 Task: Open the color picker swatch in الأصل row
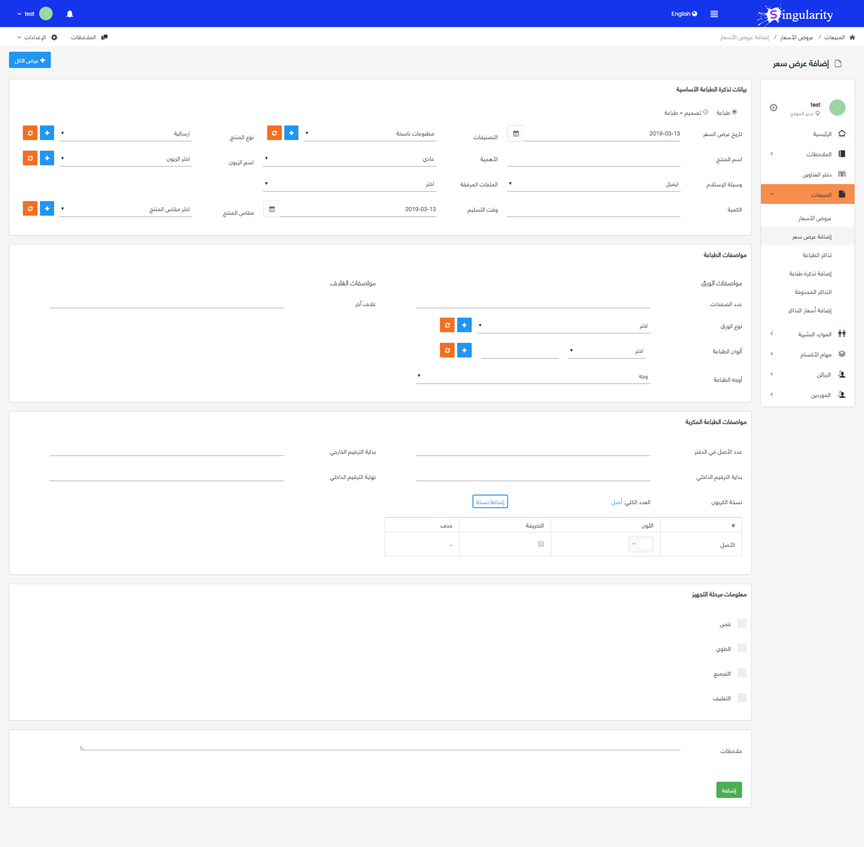(x=641, y=544)
